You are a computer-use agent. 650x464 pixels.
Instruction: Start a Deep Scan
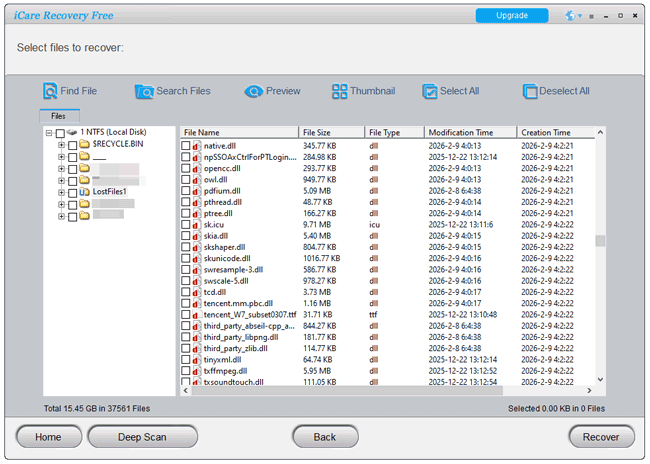[142, 437]
